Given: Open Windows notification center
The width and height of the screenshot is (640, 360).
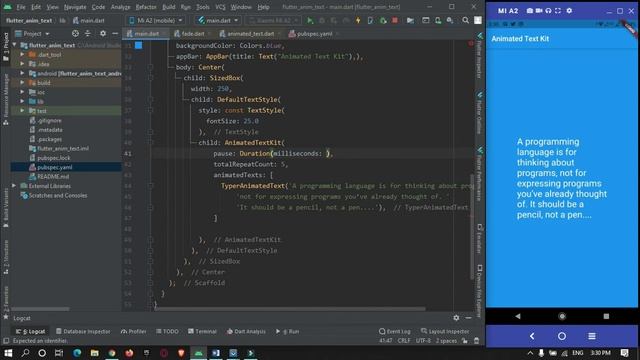Looking at the screenshot, I should coord(624,353).
